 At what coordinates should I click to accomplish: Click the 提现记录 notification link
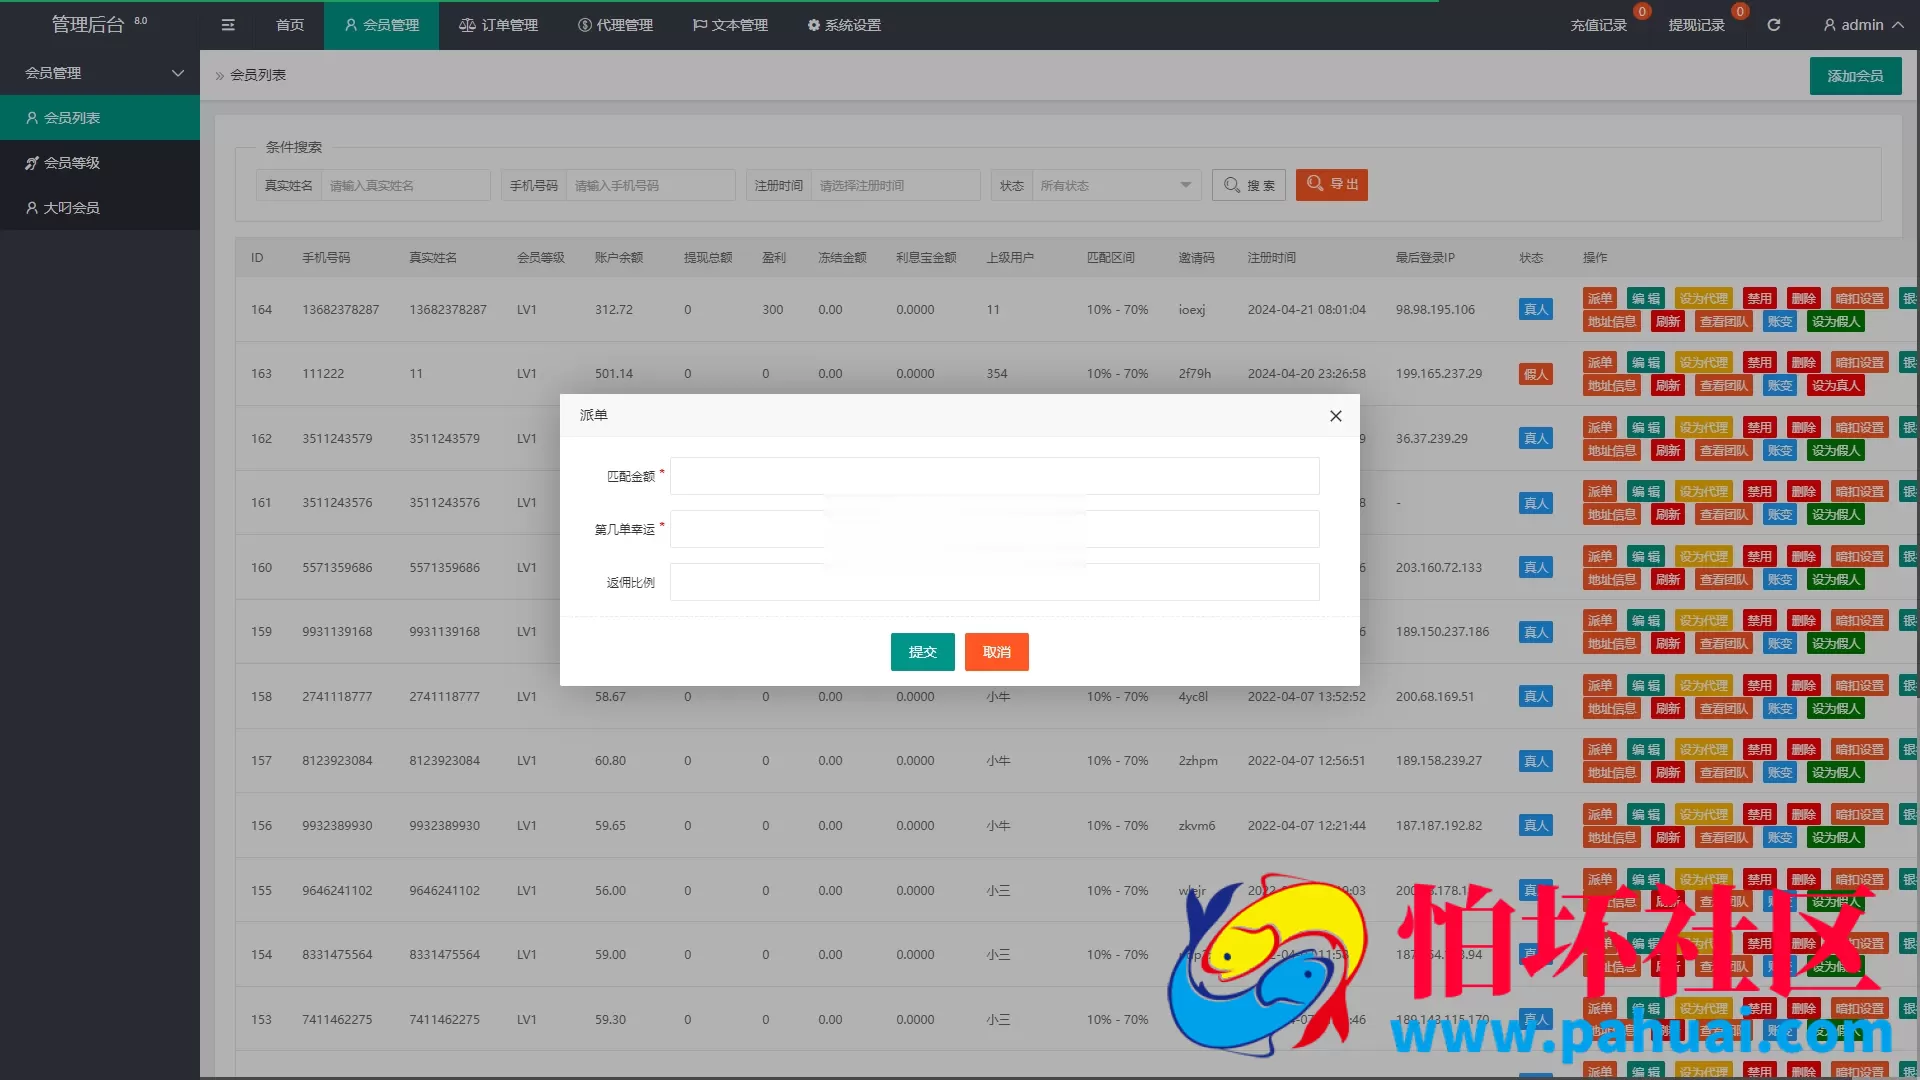1696,25
